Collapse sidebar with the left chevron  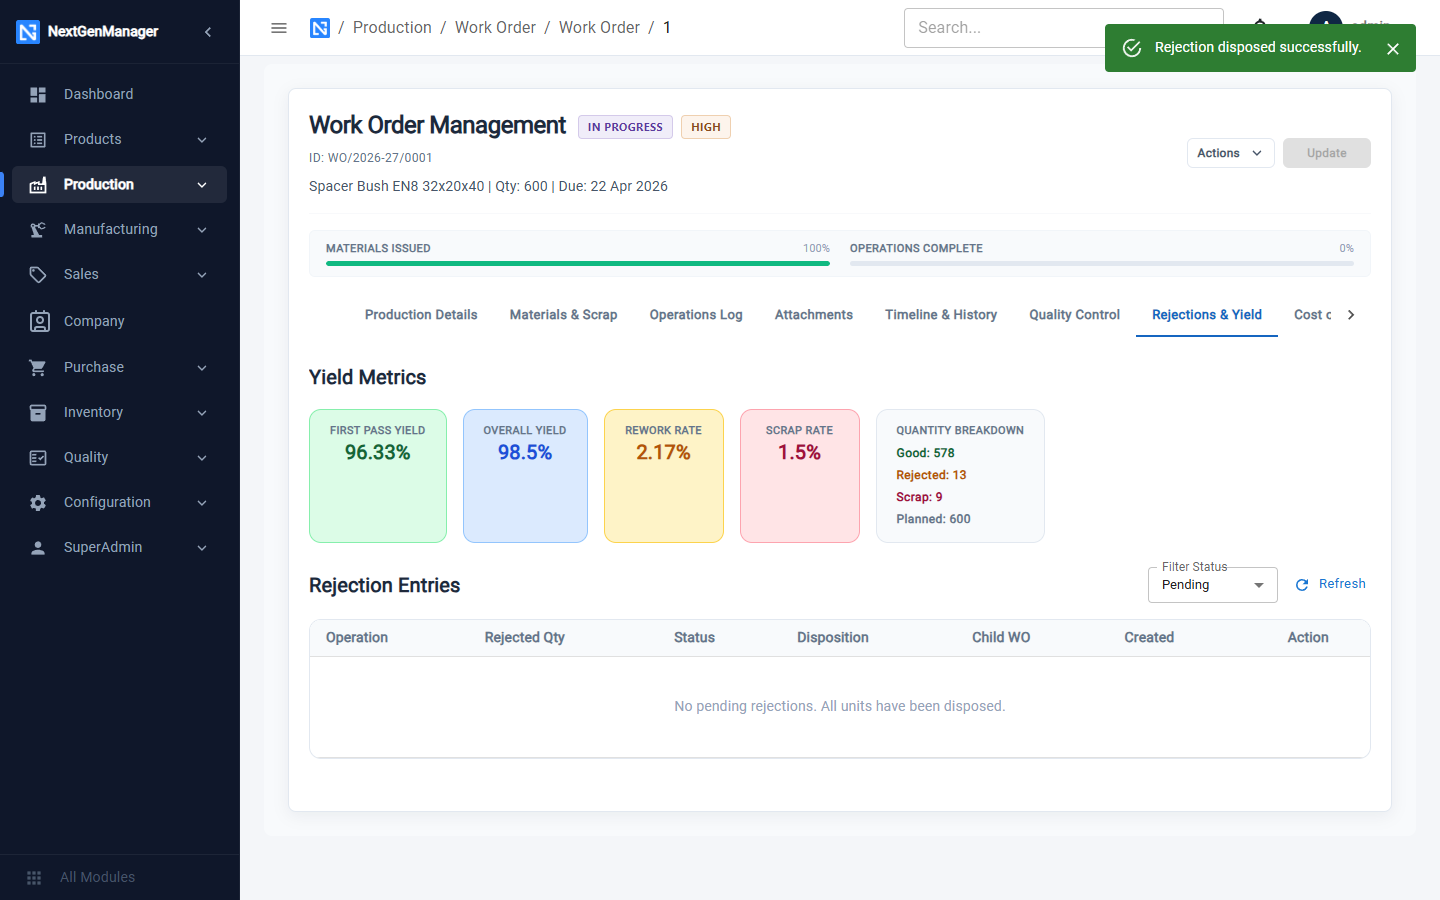tap(208, 32)
